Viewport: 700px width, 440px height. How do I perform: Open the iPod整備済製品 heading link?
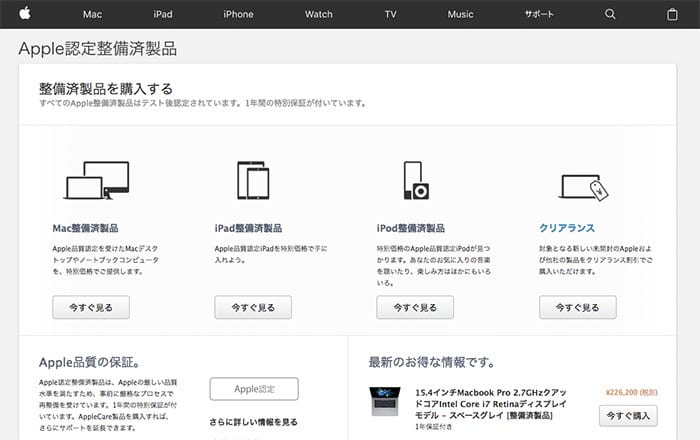point(411,228)
